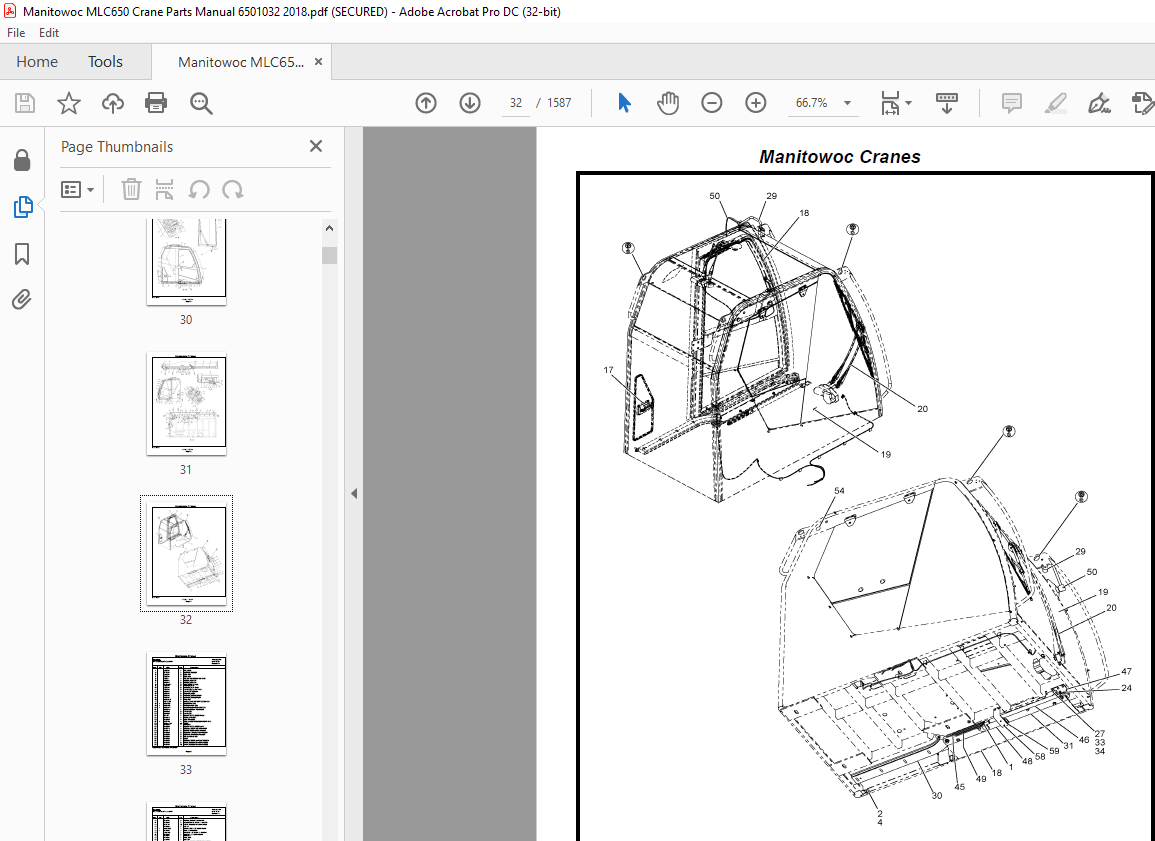Select the page 32 thumbnail
Viewport: 1155px width, 841px height.
coord(186,553)
